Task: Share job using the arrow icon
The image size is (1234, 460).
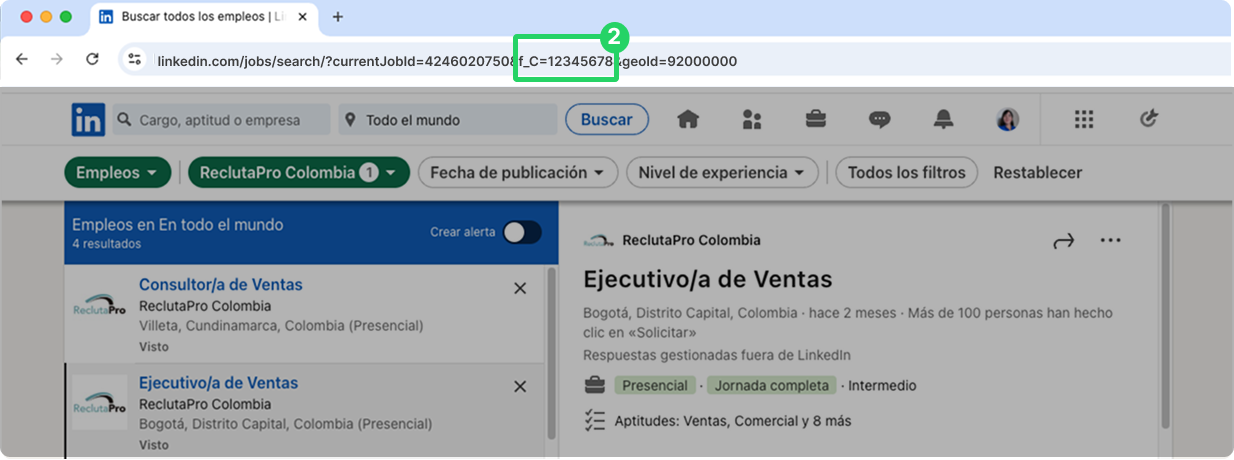Action: [x=1063, y=240]
